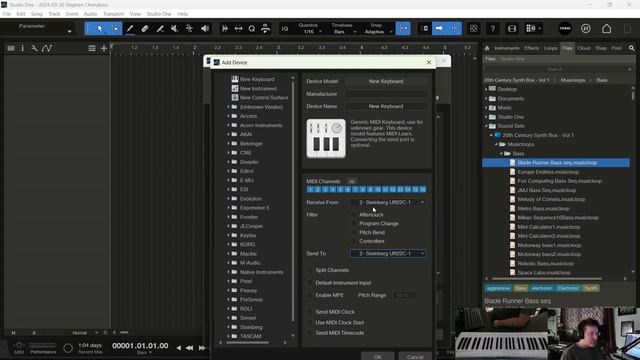Viewport: 640px width, 360px height.
Task: Check Enable MPE option
Action: click(x=310, y=295)
